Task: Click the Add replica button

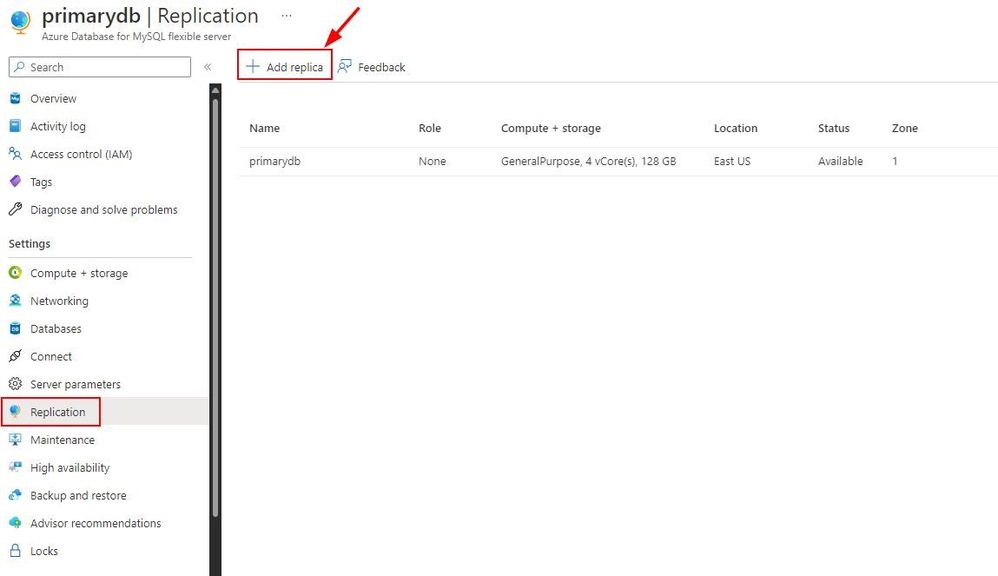Action: 285,65
